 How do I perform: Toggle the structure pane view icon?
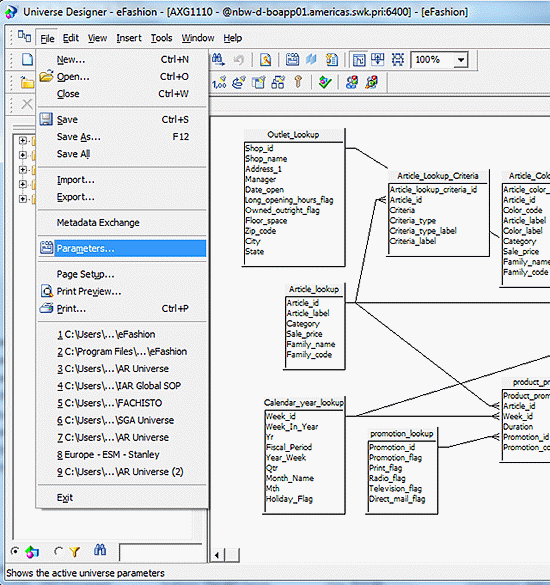(x=359, y=59)
